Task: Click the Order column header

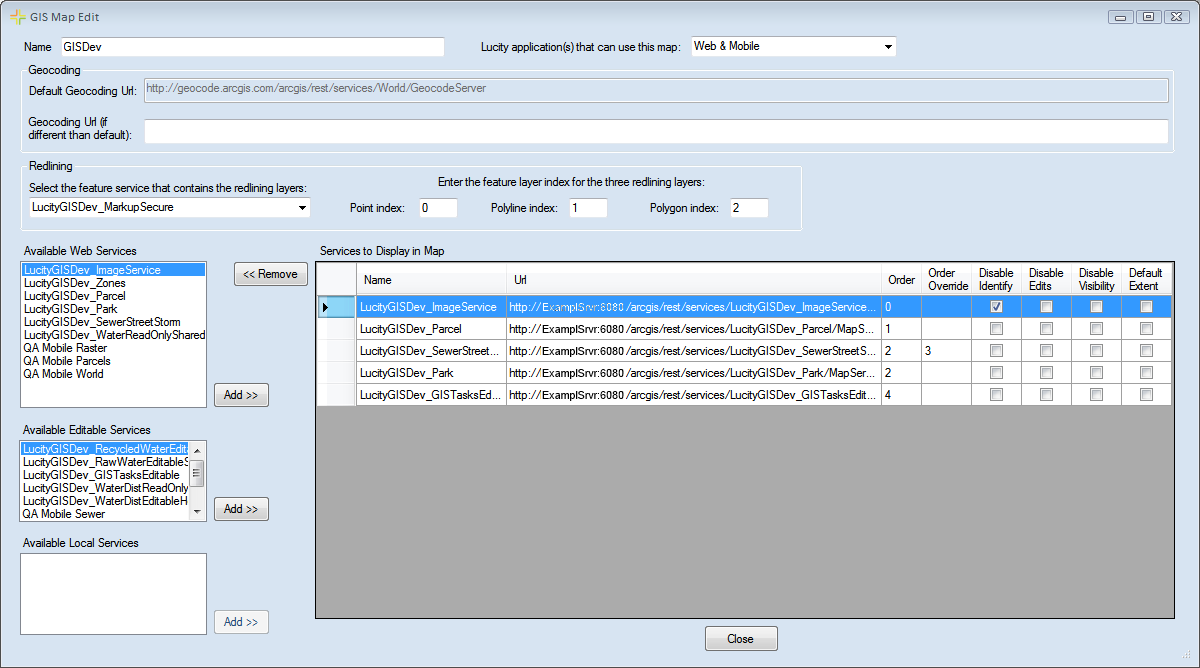Action: coord(901,280)
